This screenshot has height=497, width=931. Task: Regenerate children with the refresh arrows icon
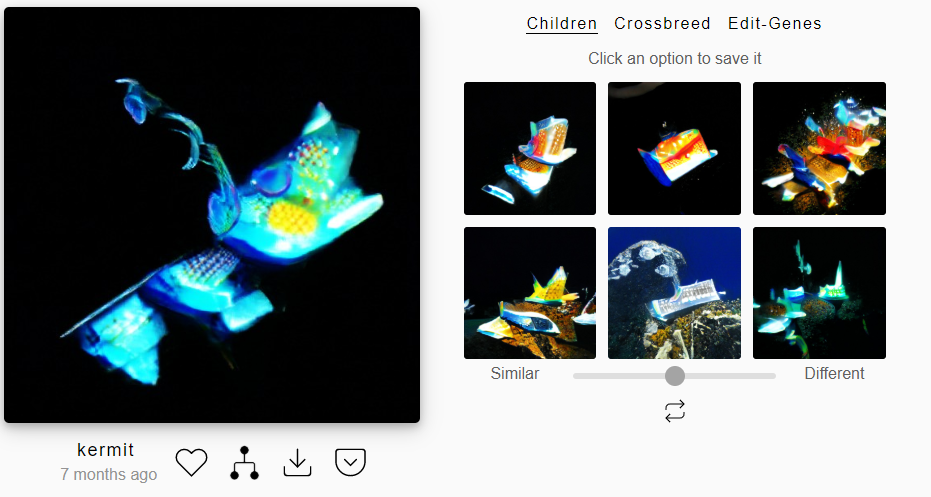click(674, 411)
